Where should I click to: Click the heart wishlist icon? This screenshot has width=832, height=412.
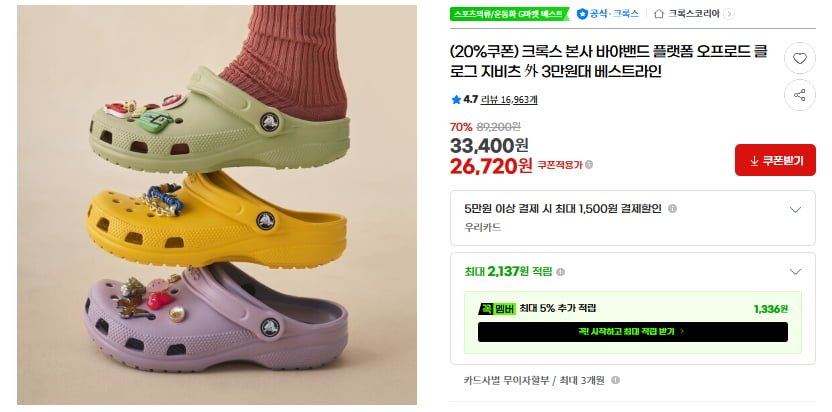(x=800, y=58)
